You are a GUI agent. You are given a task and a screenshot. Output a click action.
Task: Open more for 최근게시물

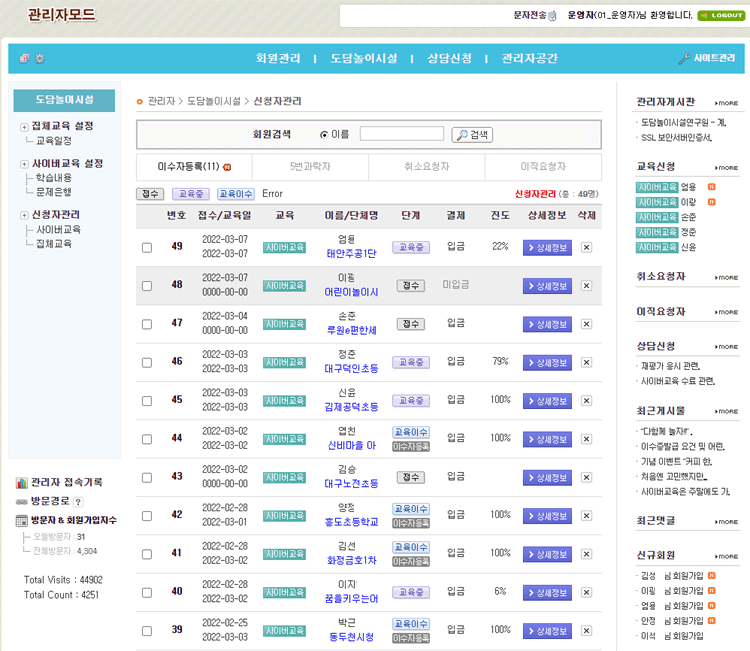point(727,411)
